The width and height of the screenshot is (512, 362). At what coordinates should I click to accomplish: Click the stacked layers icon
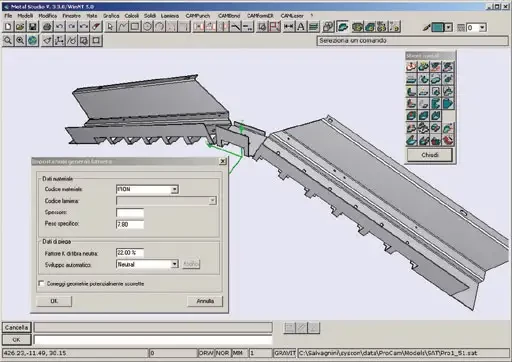(313, 27)
